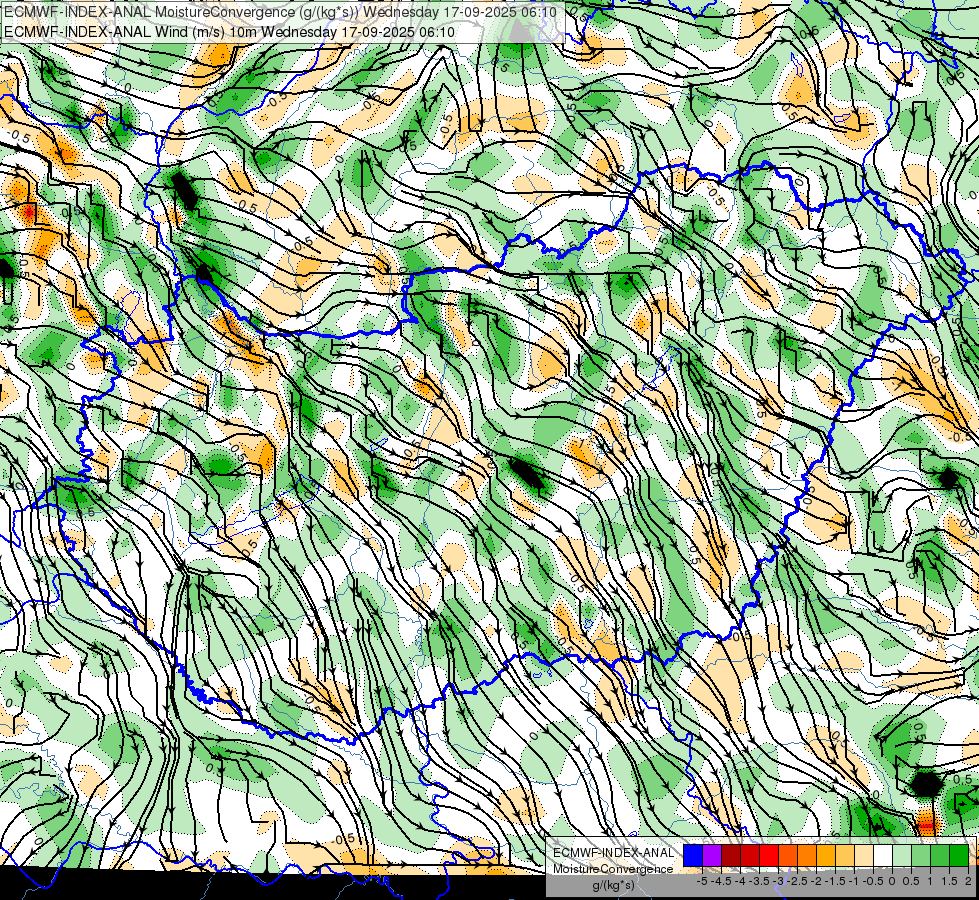Click the legend tick label '1.5'
979x900 pixels.
click(x=950, y=881)
